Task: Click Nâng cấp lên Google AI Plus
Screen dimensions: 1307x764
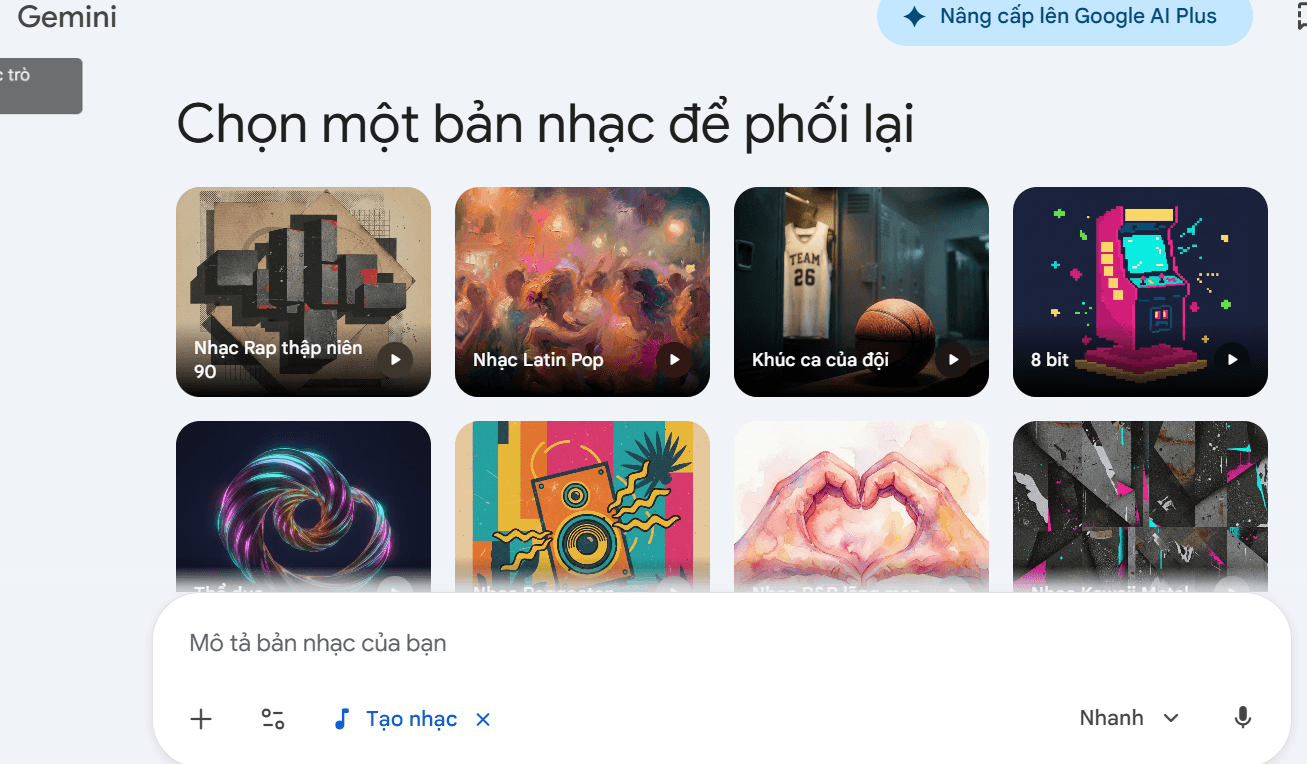Action: pos(1065,18)
